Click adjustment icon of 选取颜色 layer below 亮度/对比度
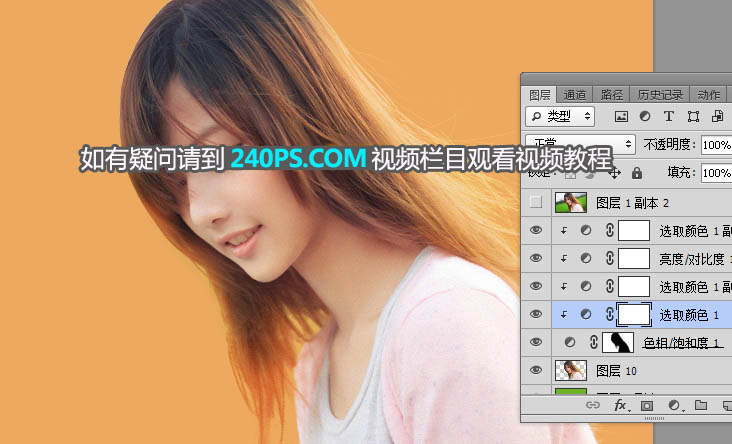The width and height of the screenshot is (732, 444). (x=585, y=286)
